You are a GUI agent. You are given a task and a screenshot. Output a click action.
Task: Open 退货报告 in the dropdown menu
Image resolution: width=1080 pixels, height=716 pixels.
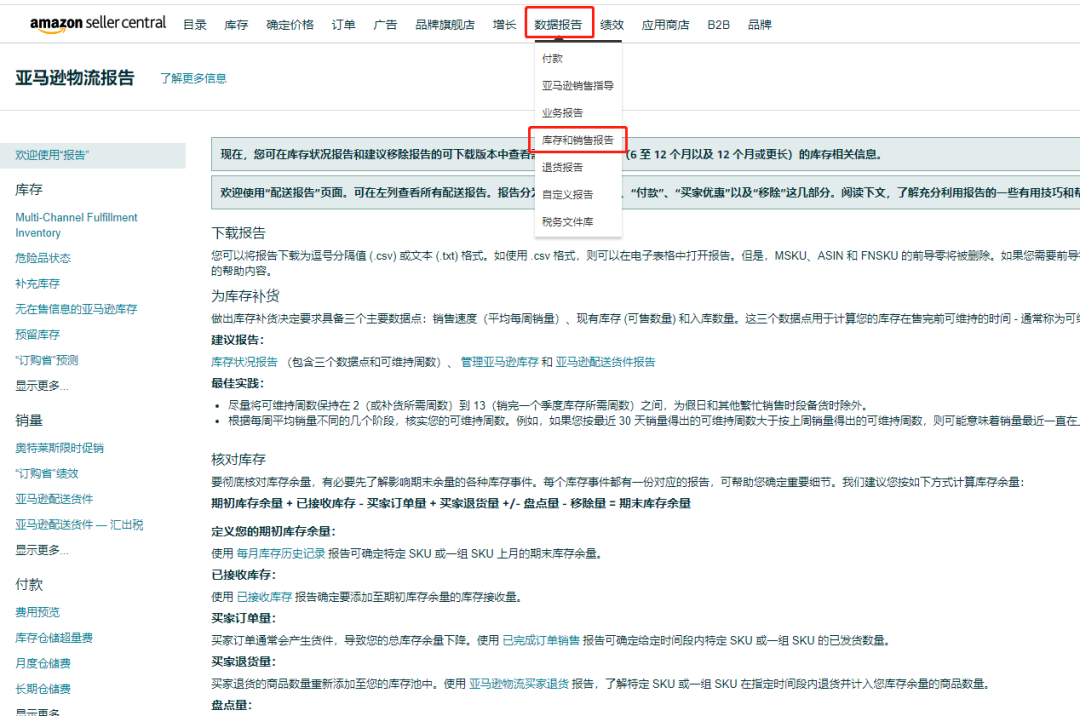tap(562, 167)
